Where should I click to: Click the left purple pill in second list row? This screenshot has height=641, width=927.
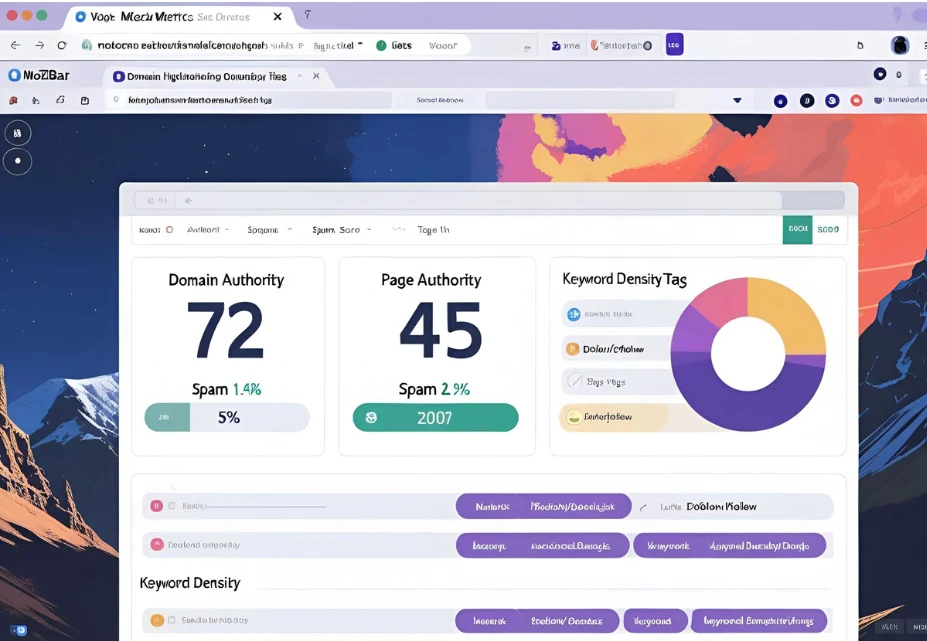pyautogui.click(x=543, y=545)
